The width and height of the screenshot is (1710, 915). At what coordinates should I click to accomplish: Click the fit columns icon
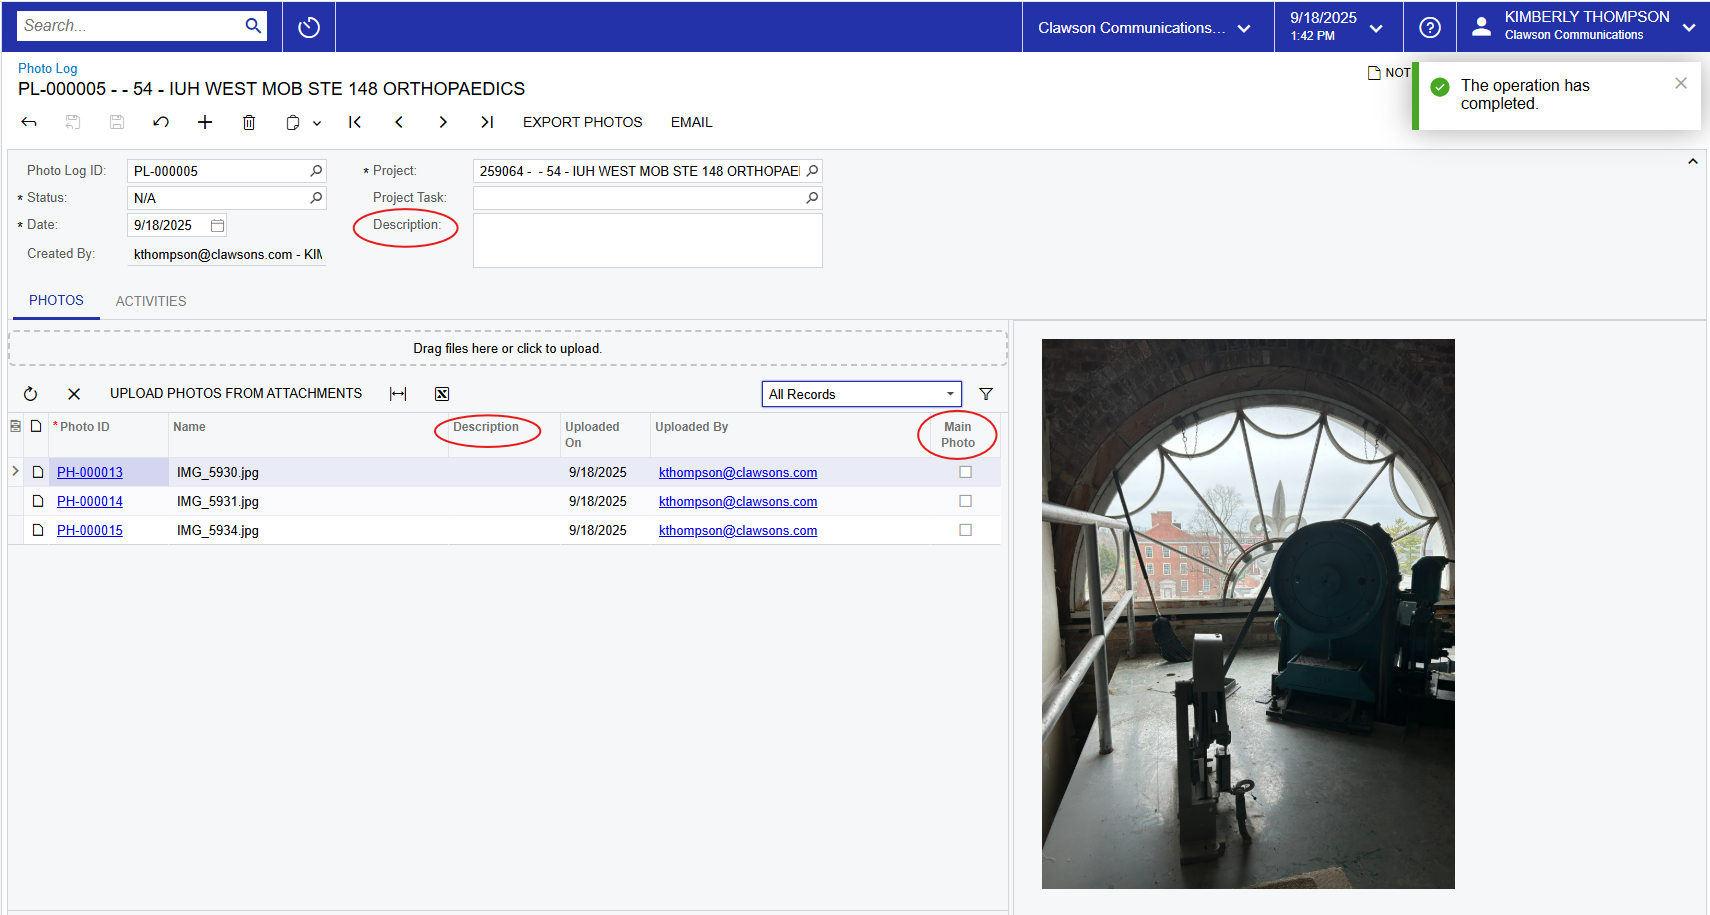[398, 394]
